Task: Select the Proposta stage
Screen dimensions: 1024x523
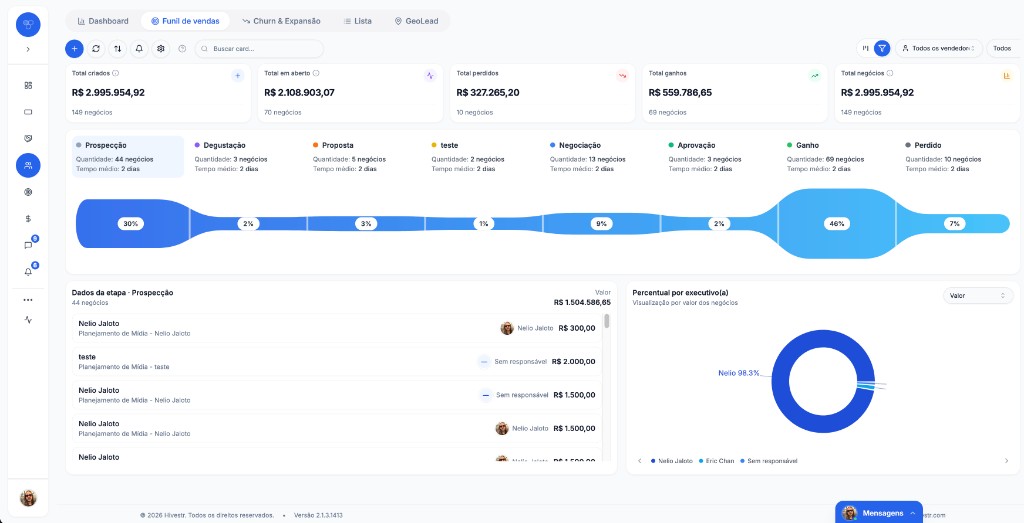Action: click(x=364, y=157)
